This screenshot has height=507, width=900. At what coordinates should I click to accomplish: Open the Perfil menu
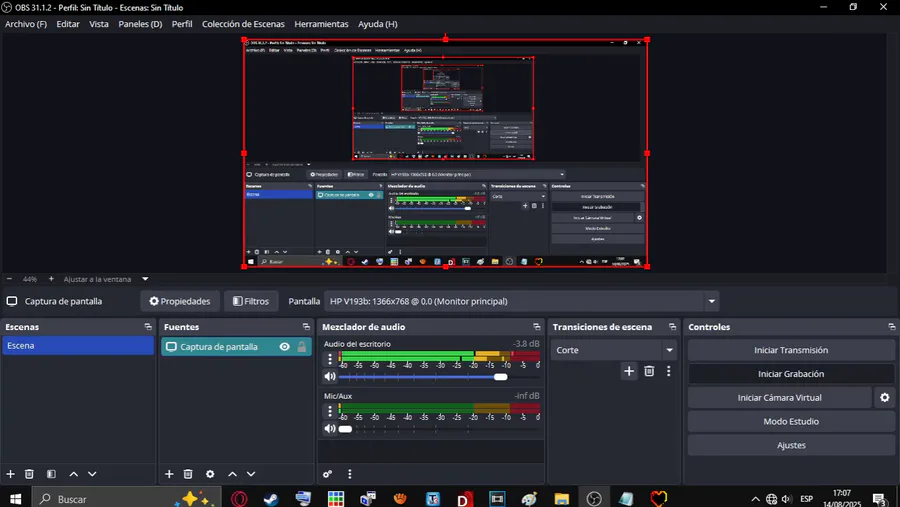tap(182, 24)
